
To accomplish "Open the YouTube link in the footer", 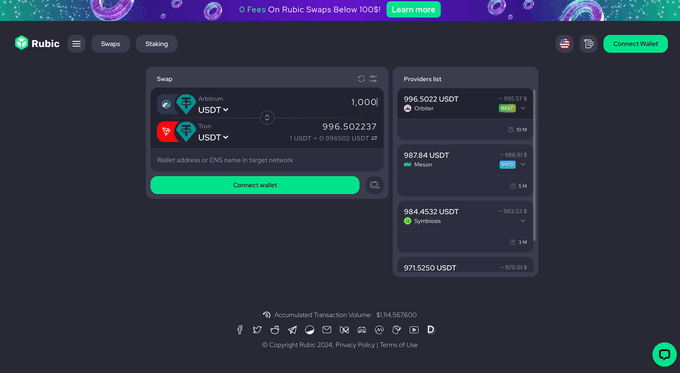I will point(414,330).
